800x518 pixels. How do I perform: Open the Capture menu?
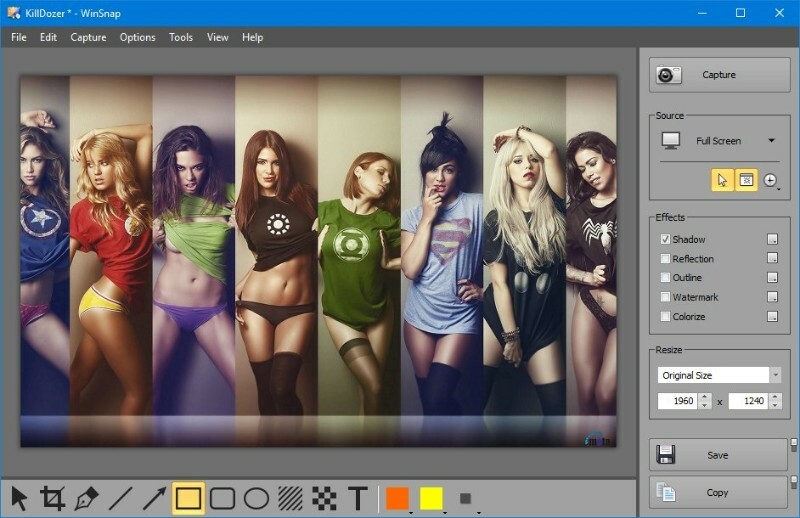(88, 37)
